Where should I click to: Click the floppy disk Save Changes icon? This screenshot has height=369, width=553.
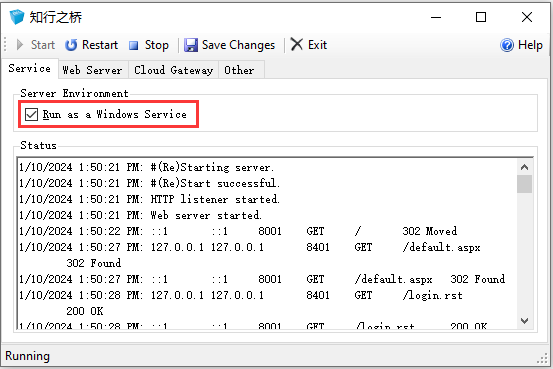pos(191,45)
